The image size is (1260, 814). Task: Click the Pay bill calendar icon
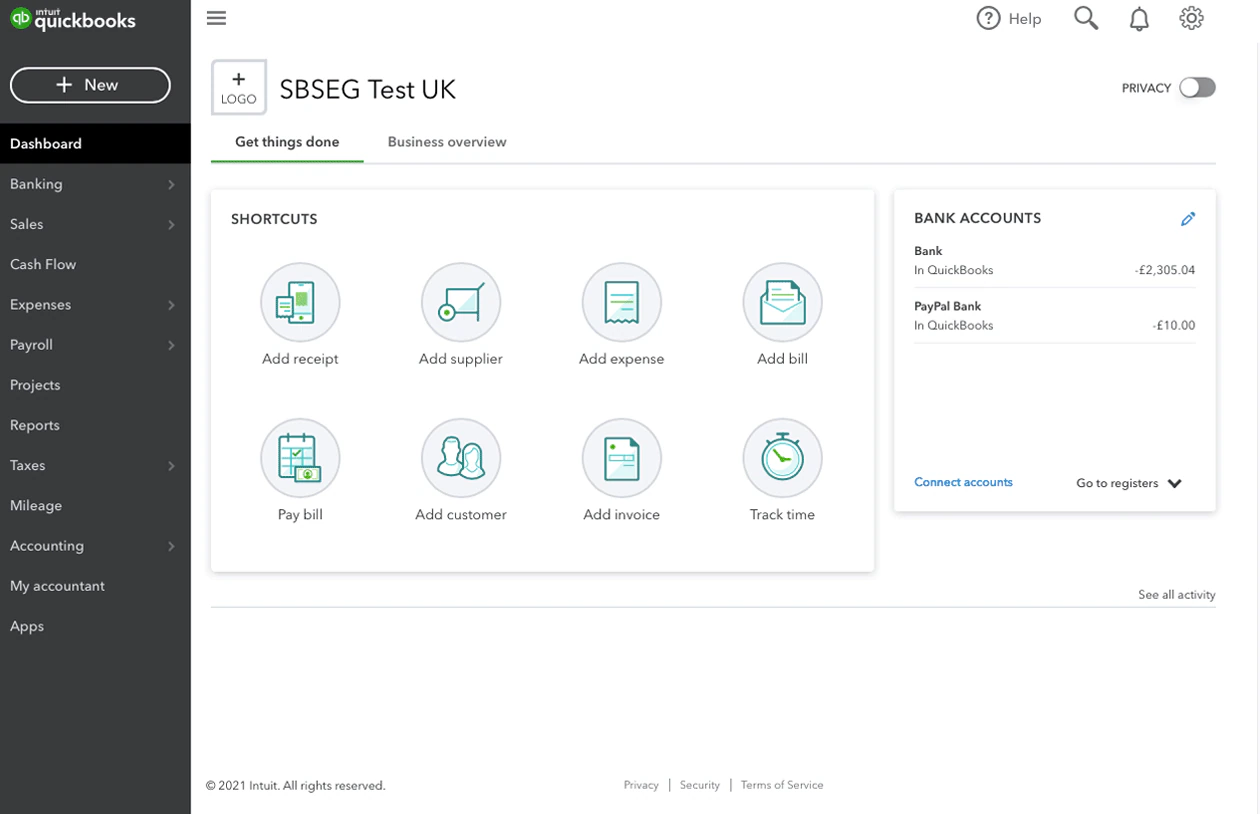point(300,458)
